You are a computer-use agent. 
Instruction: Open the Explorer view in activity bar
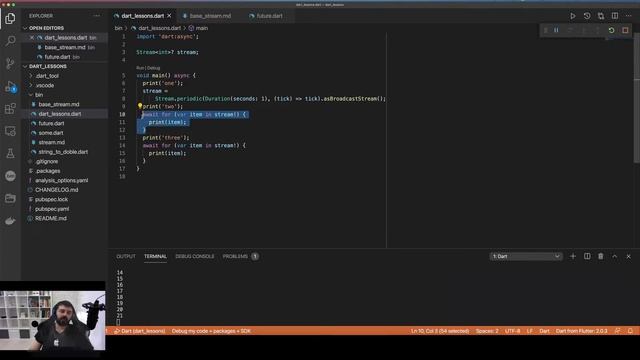click(x=10, y=18)
